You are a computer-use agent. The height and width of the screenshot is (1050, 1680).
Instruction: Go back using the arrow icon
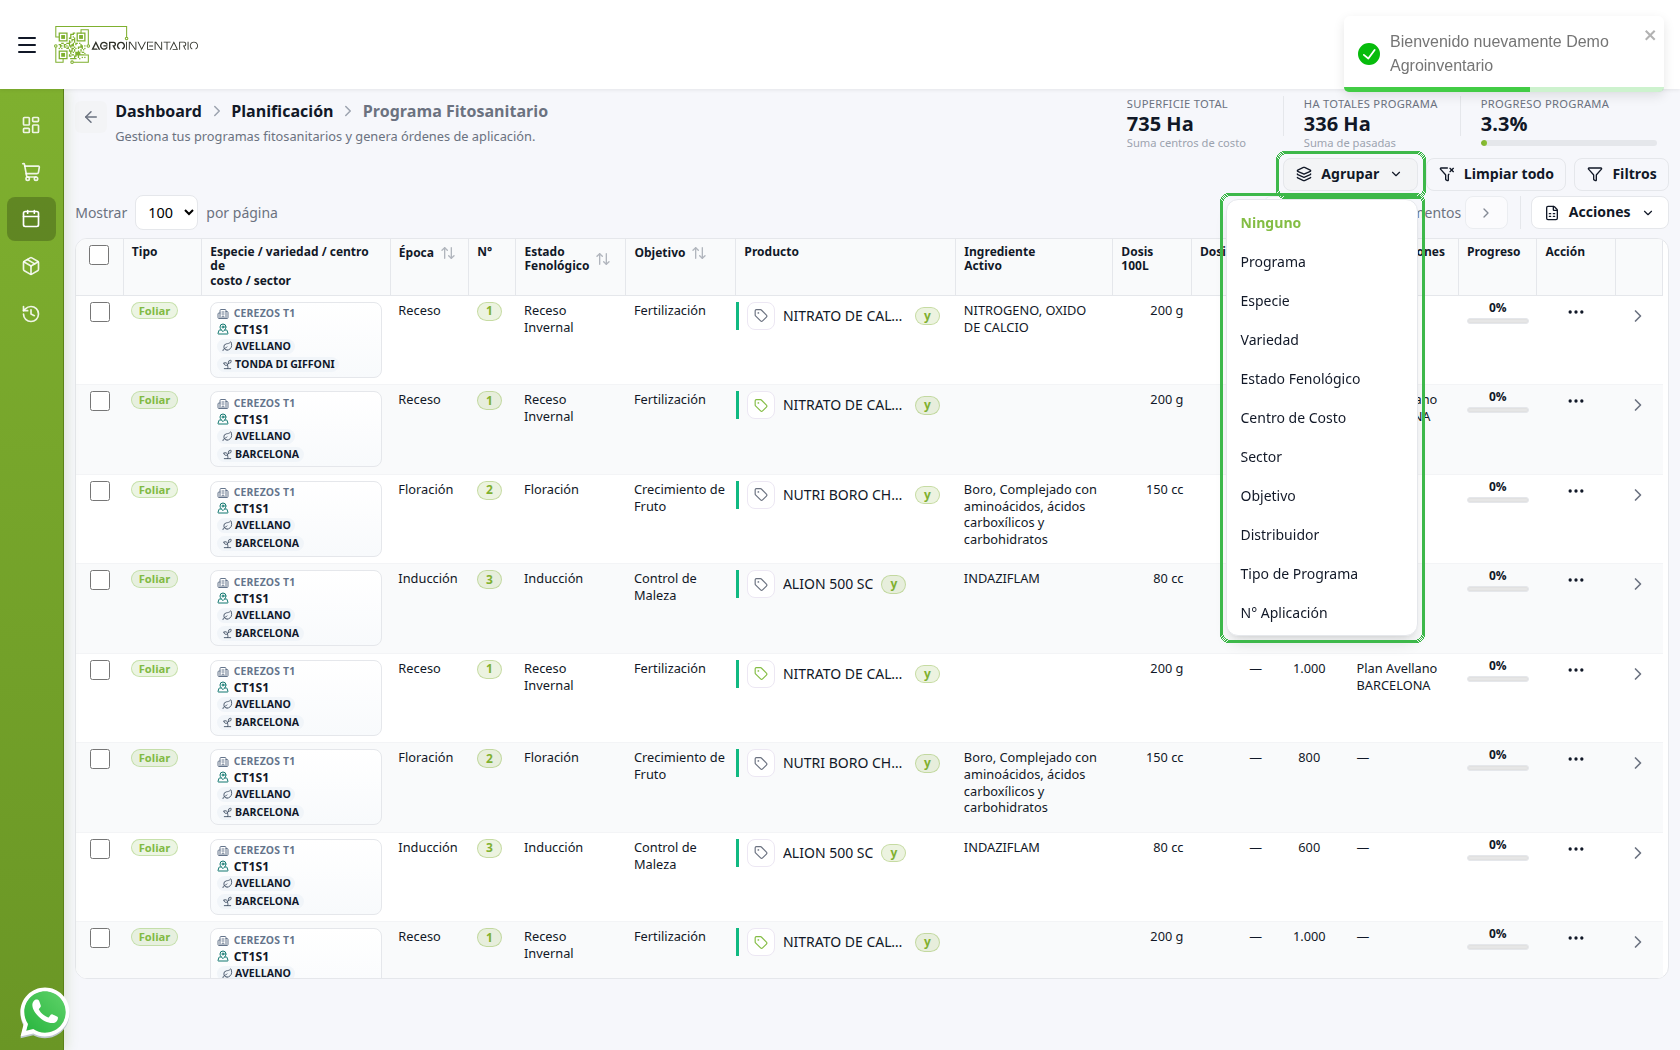click(91, 117)
